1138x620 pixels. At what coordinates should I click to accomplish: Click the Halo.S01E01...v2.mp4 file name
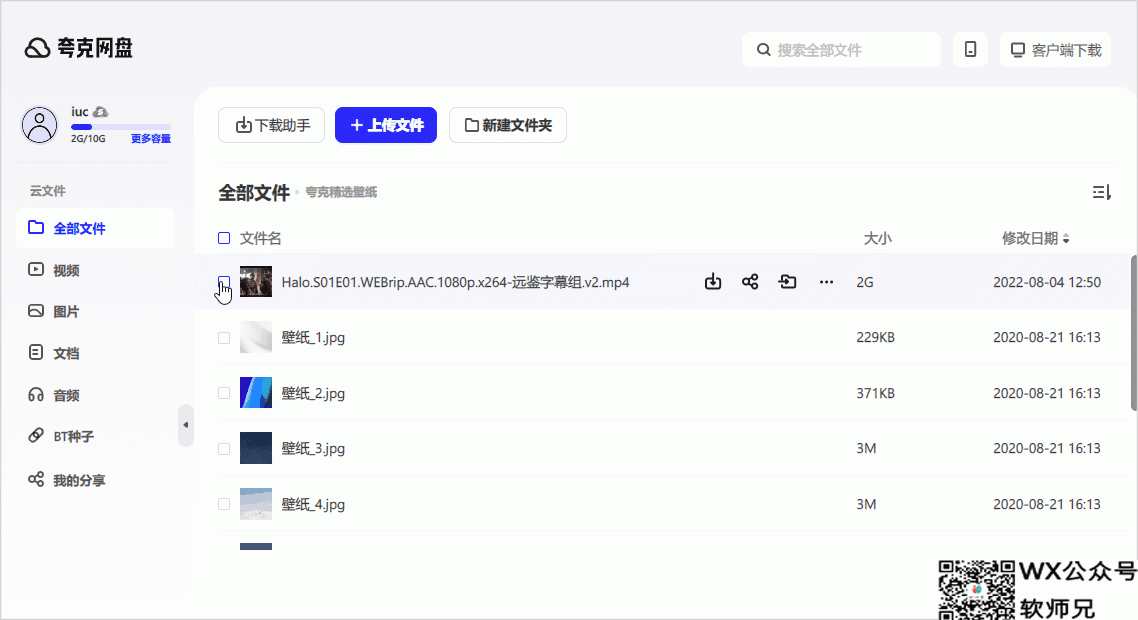pos(455,282)
